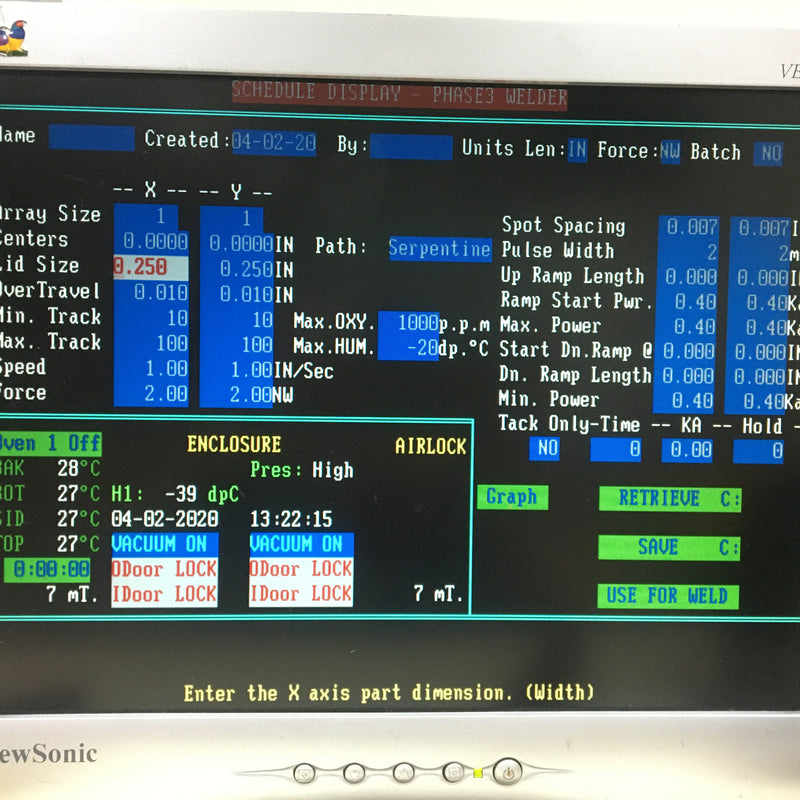The width and height of the screenshot is (800, 800).
Task: Select the By field
Action: 411,147
